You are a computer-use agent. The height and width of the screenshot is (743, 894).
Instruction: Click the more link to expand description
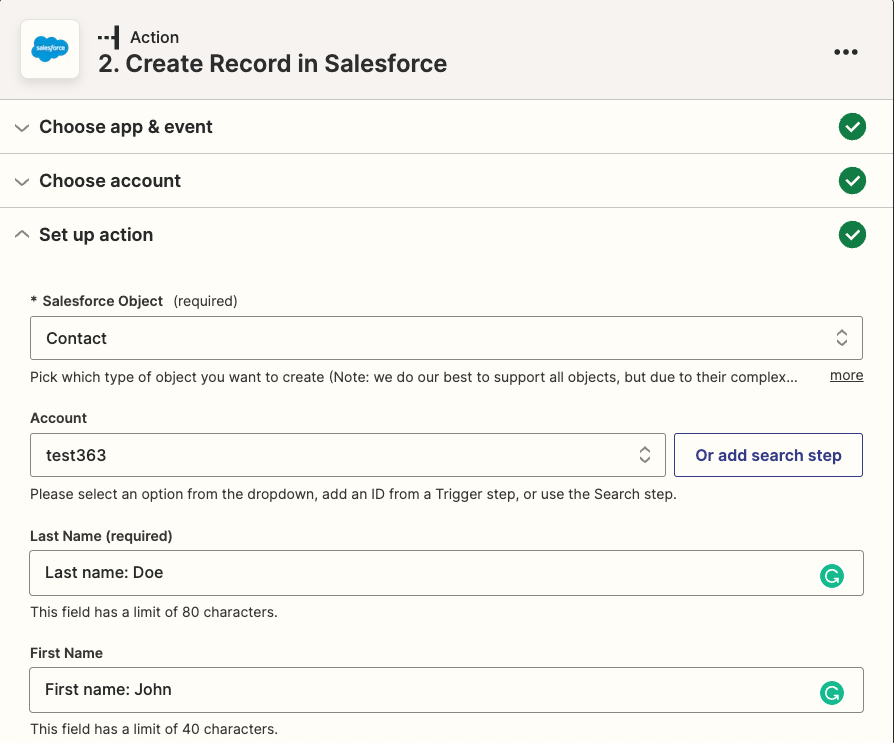tap(846, 375)
